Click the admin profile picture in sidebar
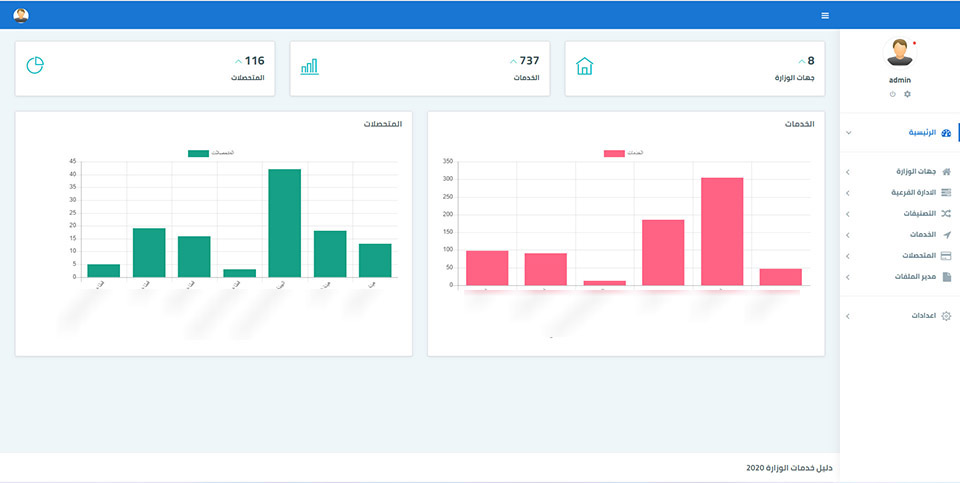Screen dimensions: 960x483 coord(899,53)
